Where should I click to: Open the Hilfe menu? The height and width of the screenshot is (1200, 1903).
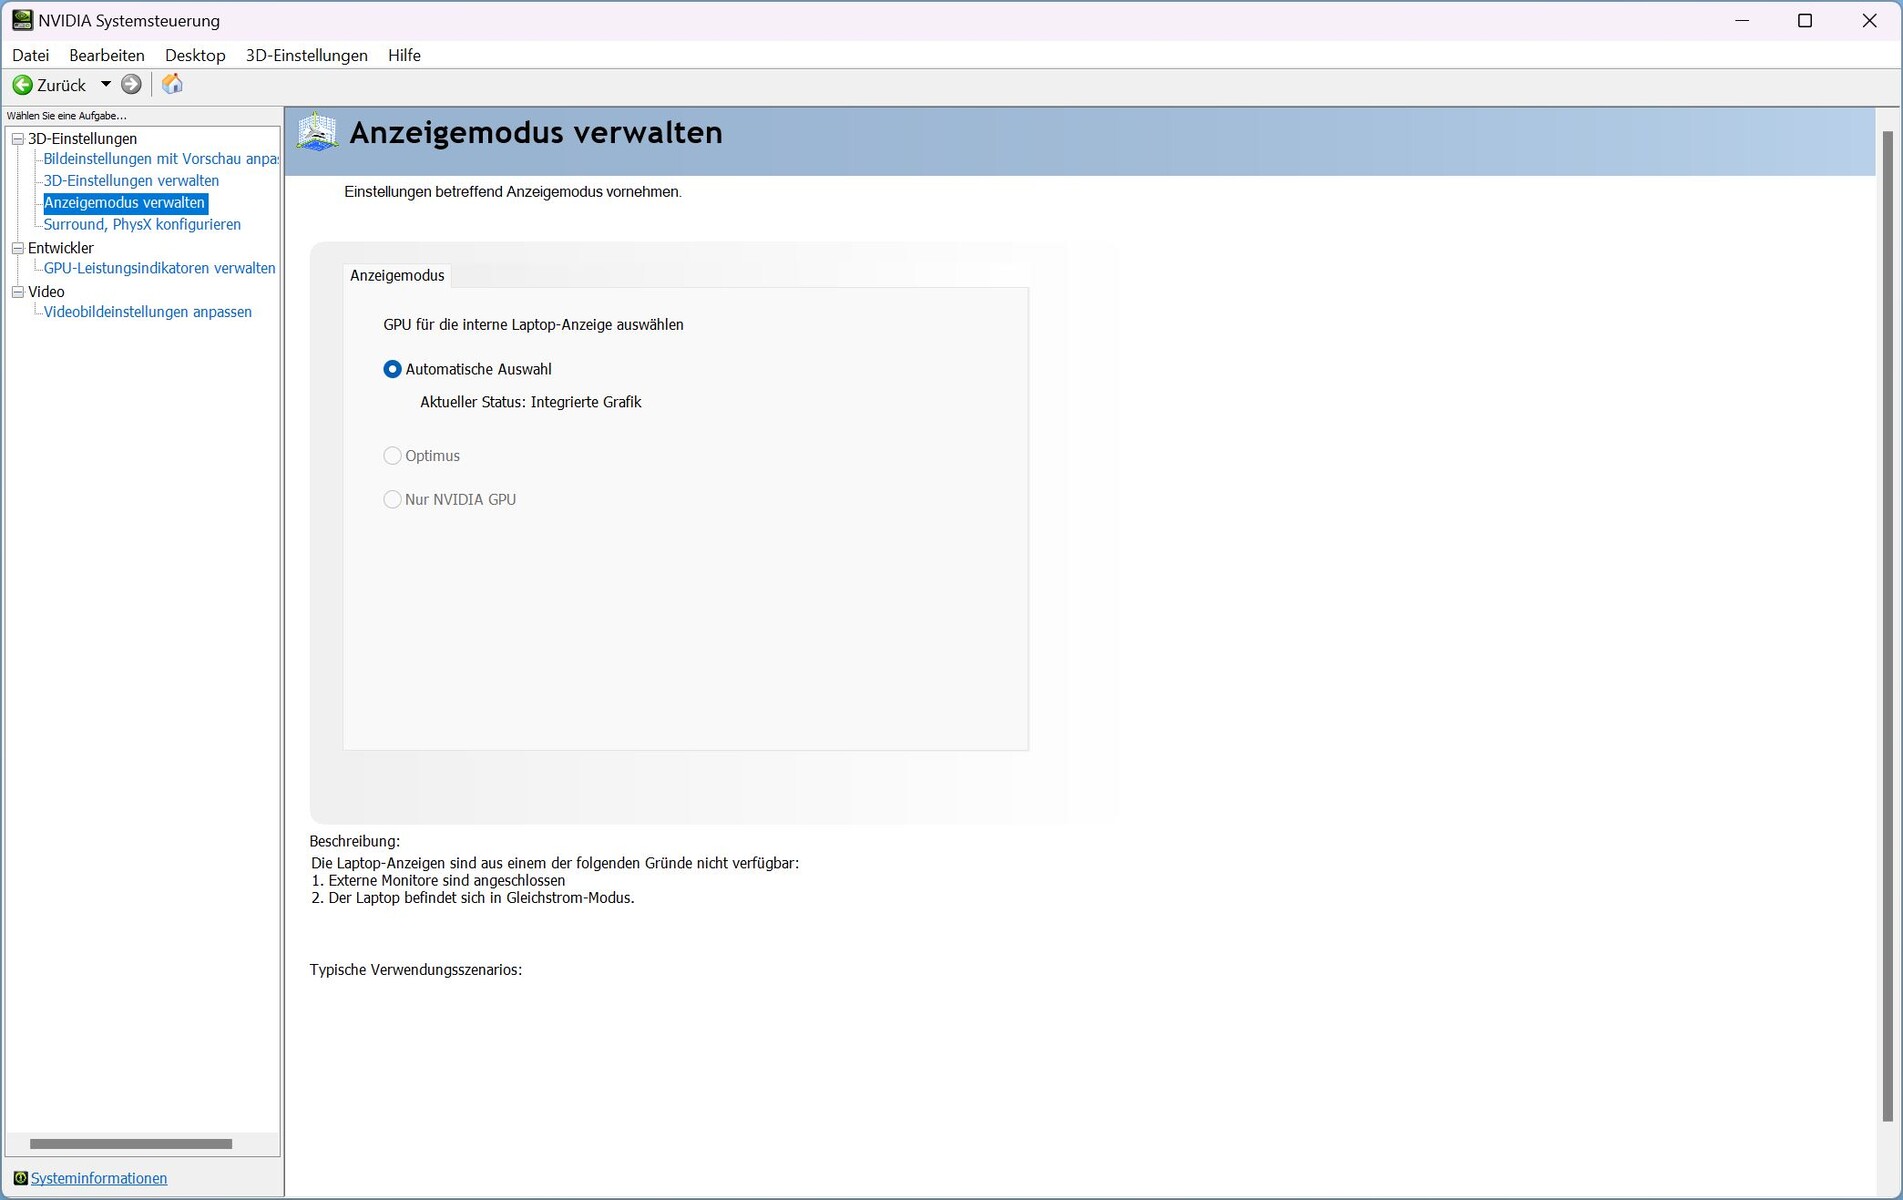[x=404, y=55]
